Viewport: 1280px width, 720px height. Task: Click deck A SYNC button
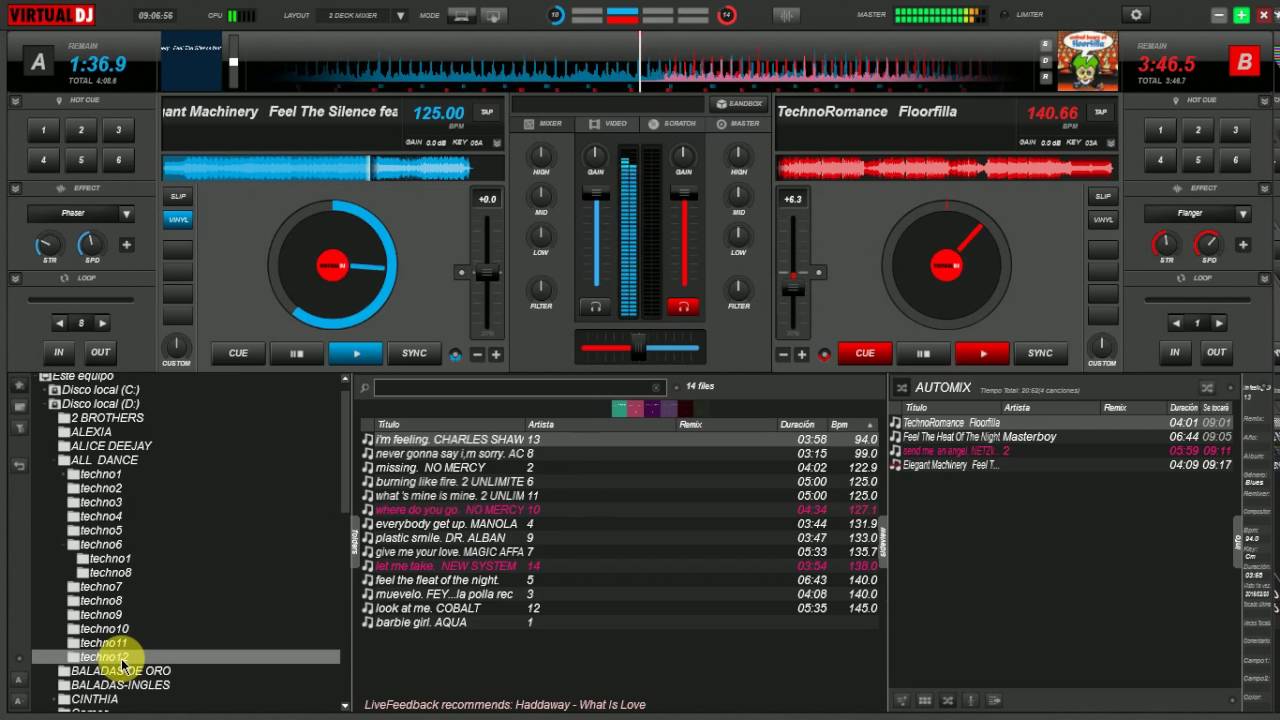pos(414,353)
